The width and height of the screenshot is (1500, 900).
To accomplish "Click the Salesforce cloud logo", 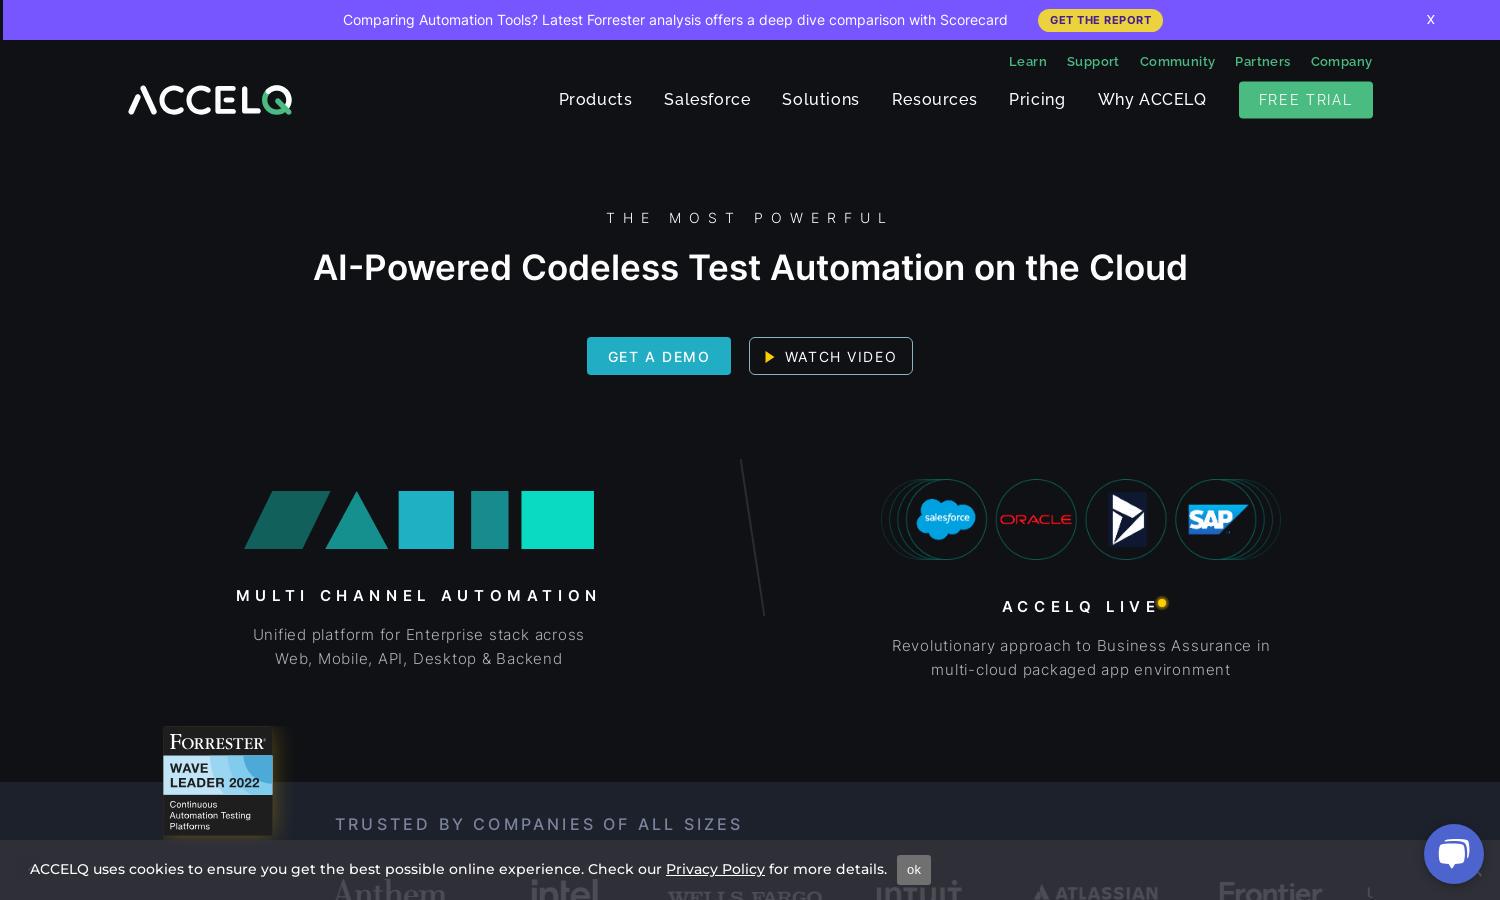I will click(x=946, y=519).
